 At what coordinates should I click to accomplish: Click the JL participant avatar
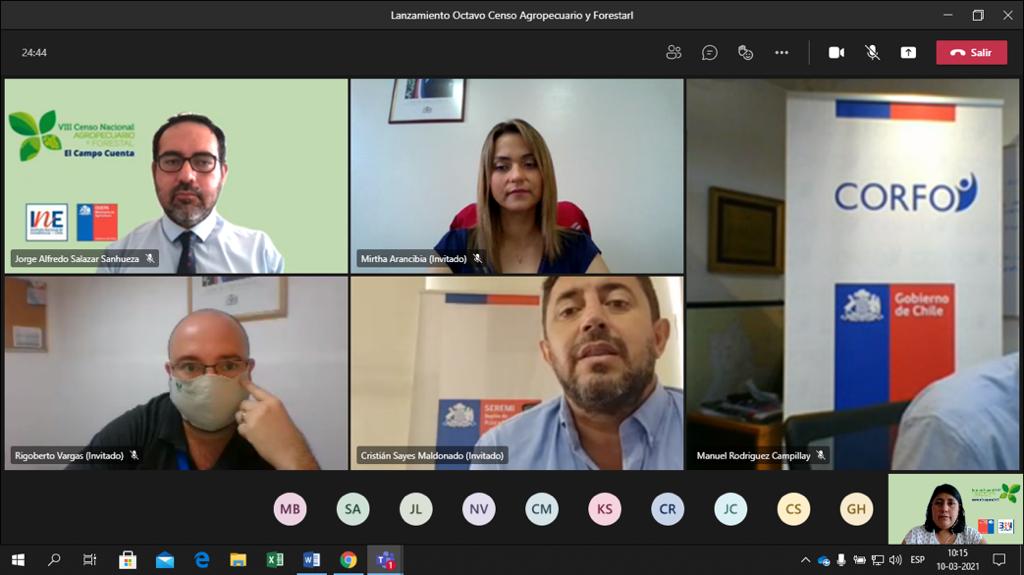tap(416, 509)
